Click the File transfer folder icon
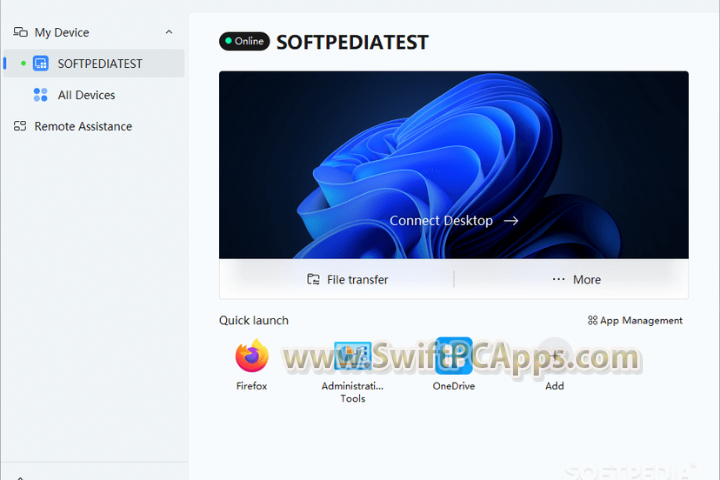 313,279
